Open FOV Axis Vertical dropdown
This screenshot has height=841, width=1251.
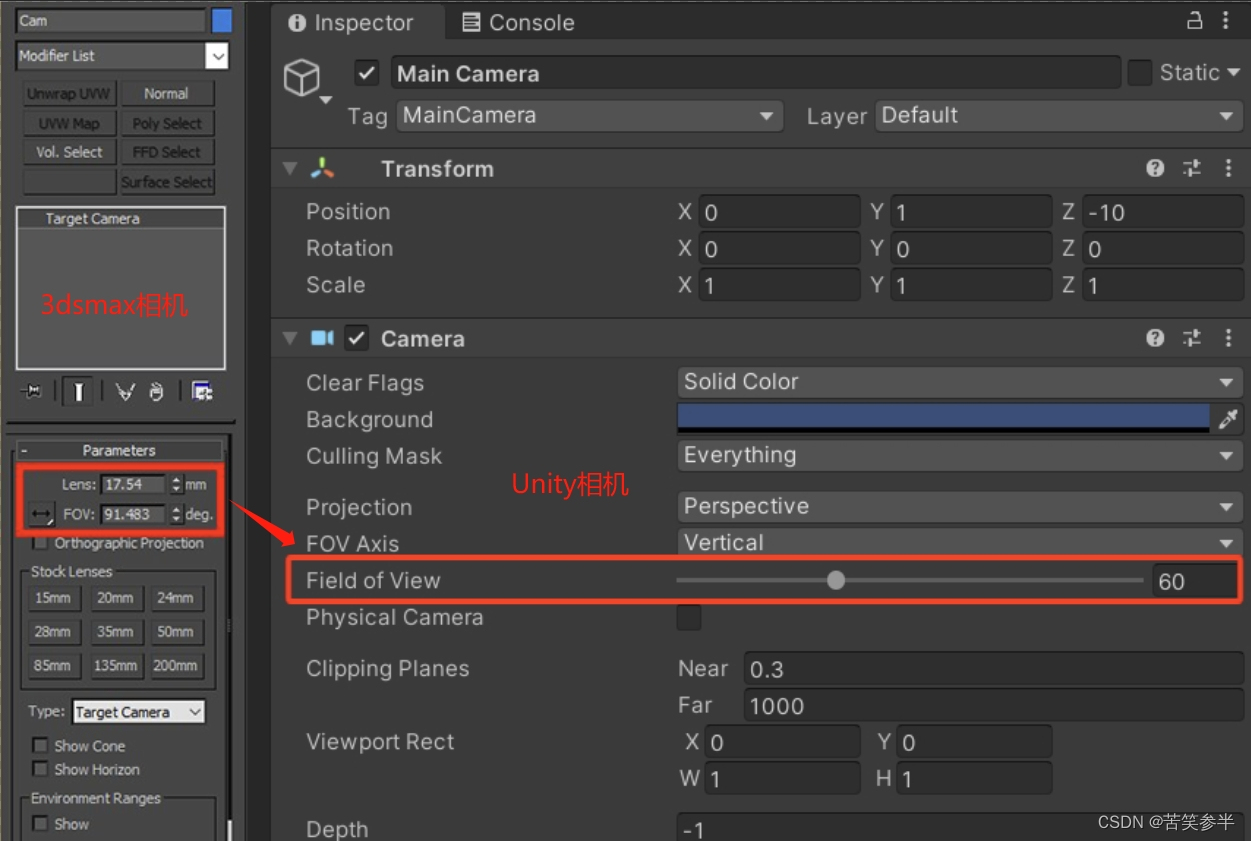(x=960, y=543)
